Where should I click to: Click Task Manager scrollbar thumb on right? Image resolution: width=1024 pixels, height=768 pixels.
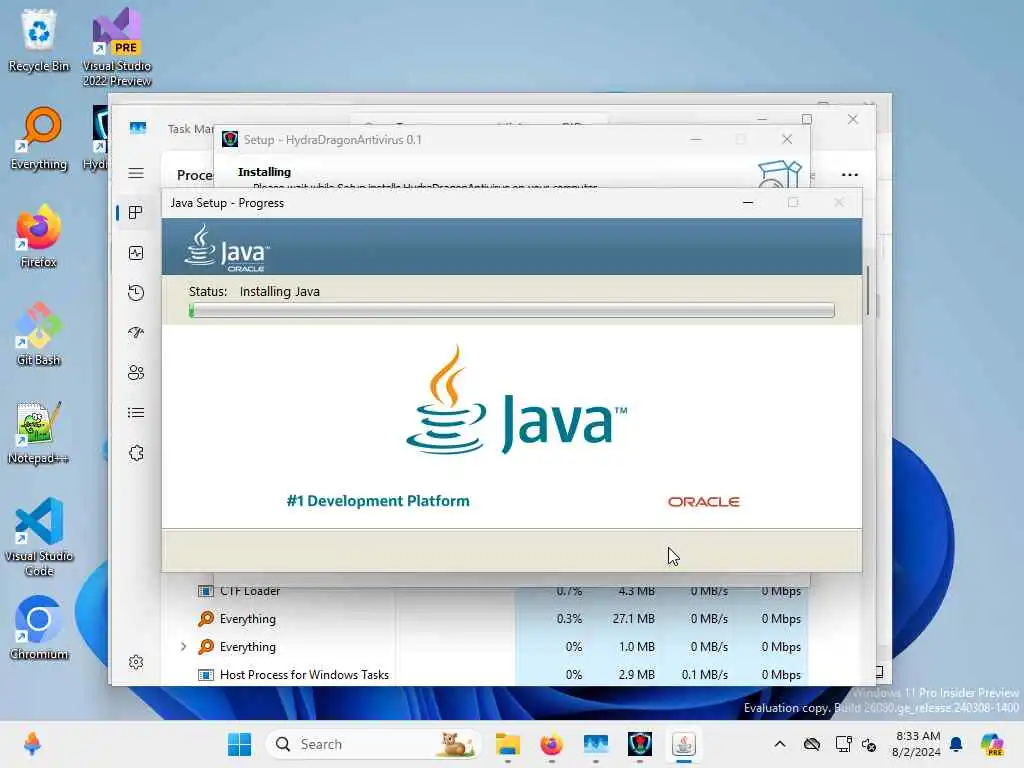coord(868,291)
